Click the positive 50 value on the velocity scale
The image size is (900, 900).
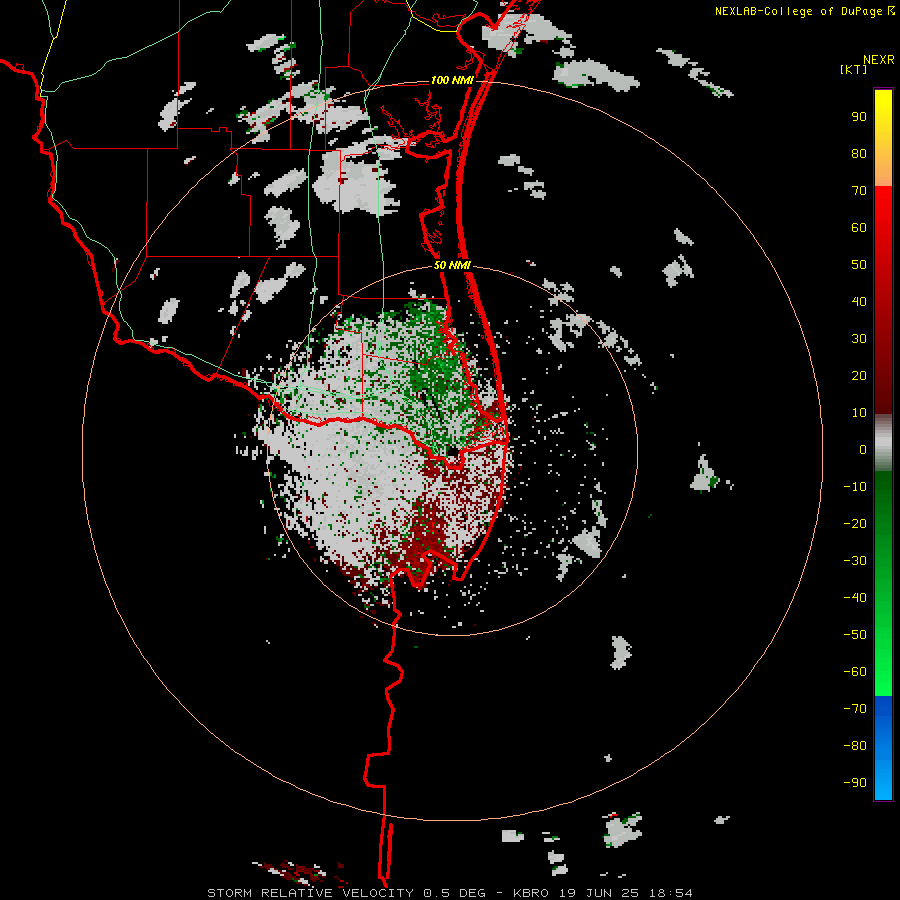[859, 265]
